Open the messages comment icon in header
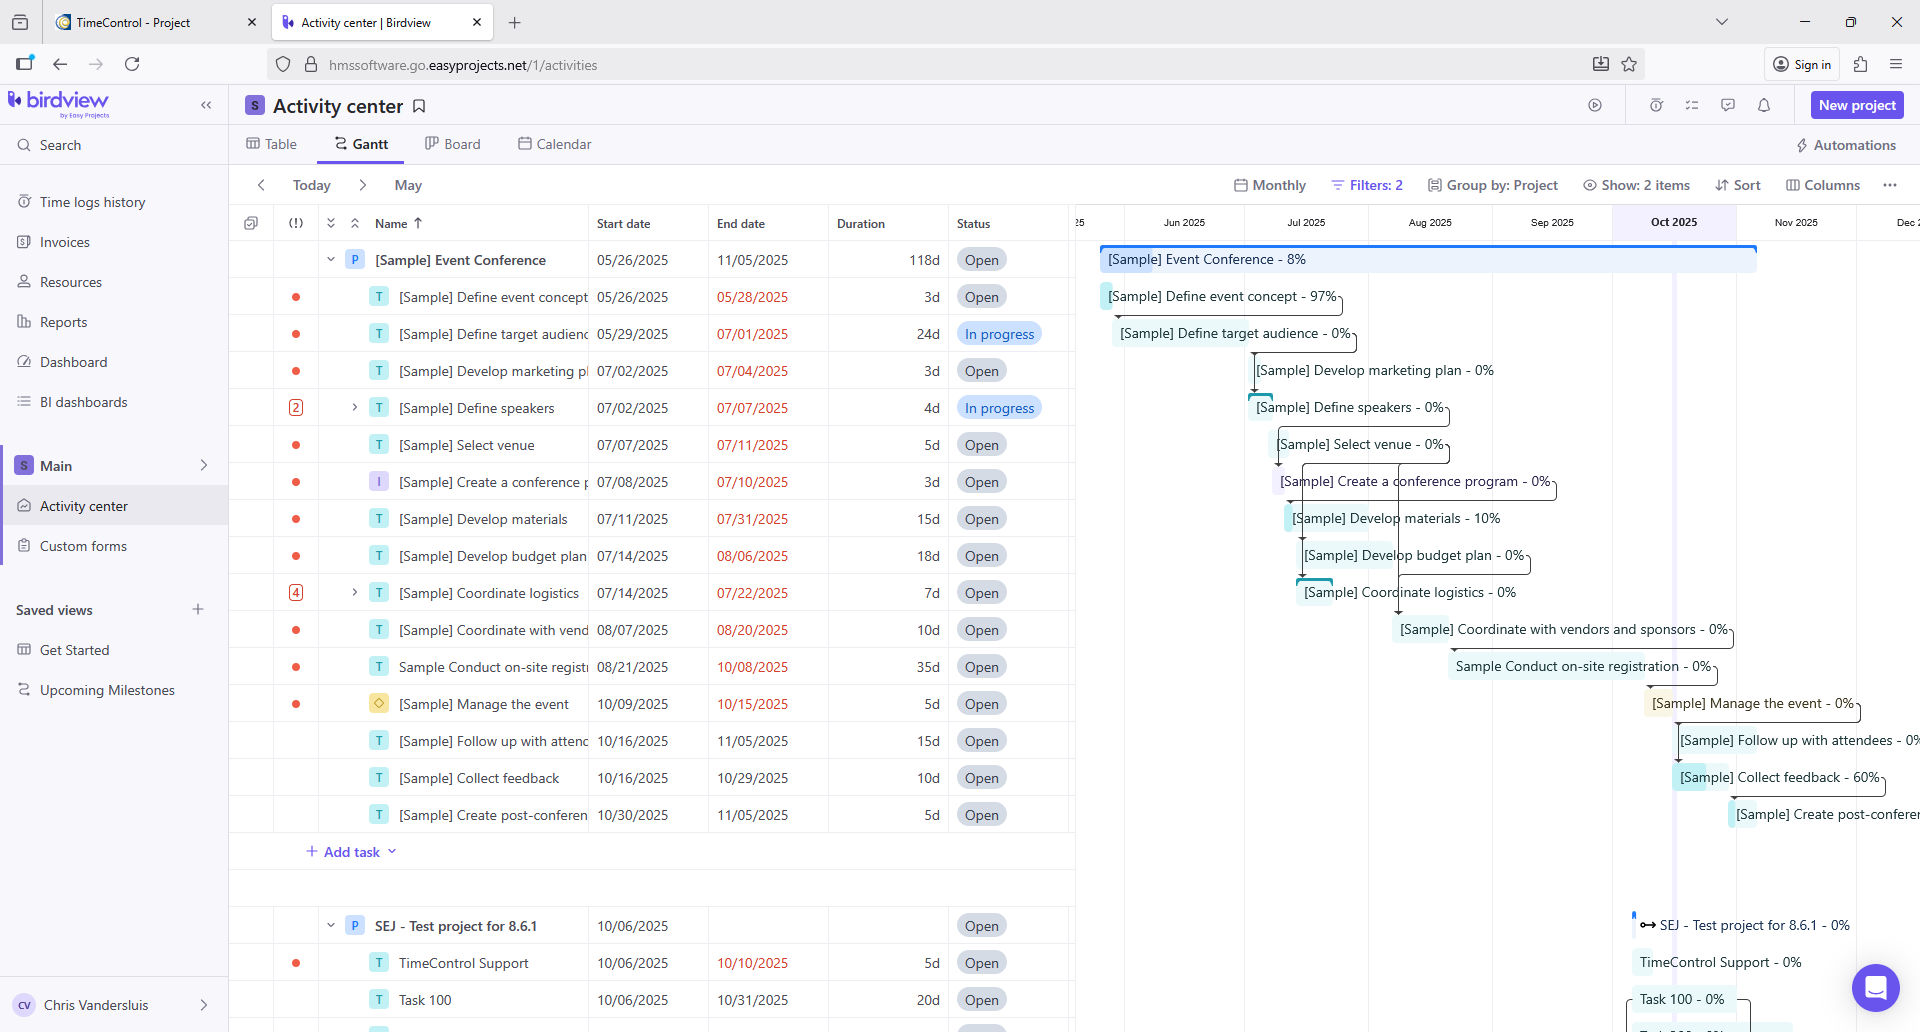 [1728, 105]
